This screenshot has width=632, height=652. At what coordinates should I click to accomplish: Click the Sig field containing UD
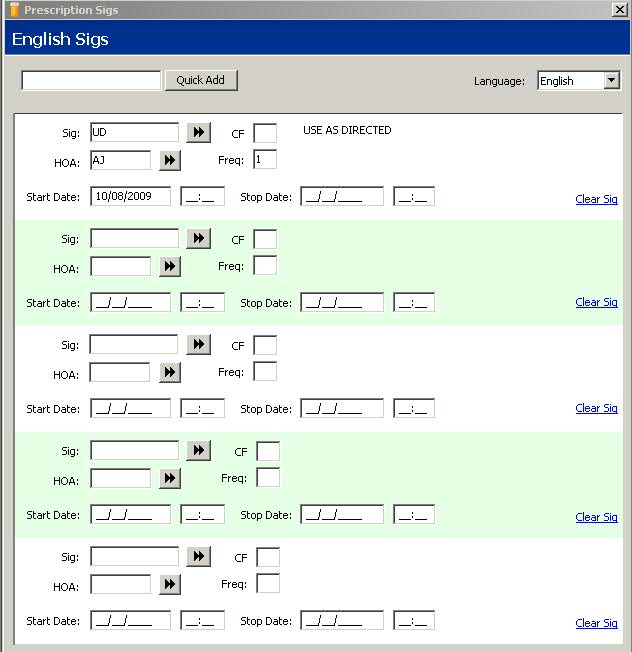tap(134, 132)
